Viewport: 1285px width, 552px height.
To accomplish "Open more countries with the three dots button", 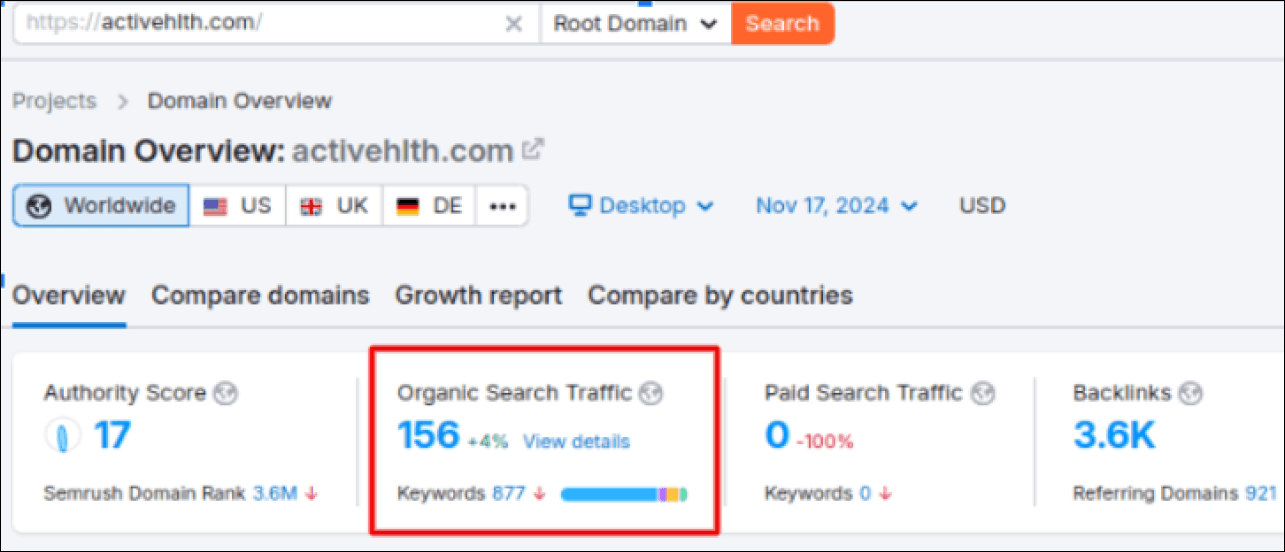I will (502, 206).
